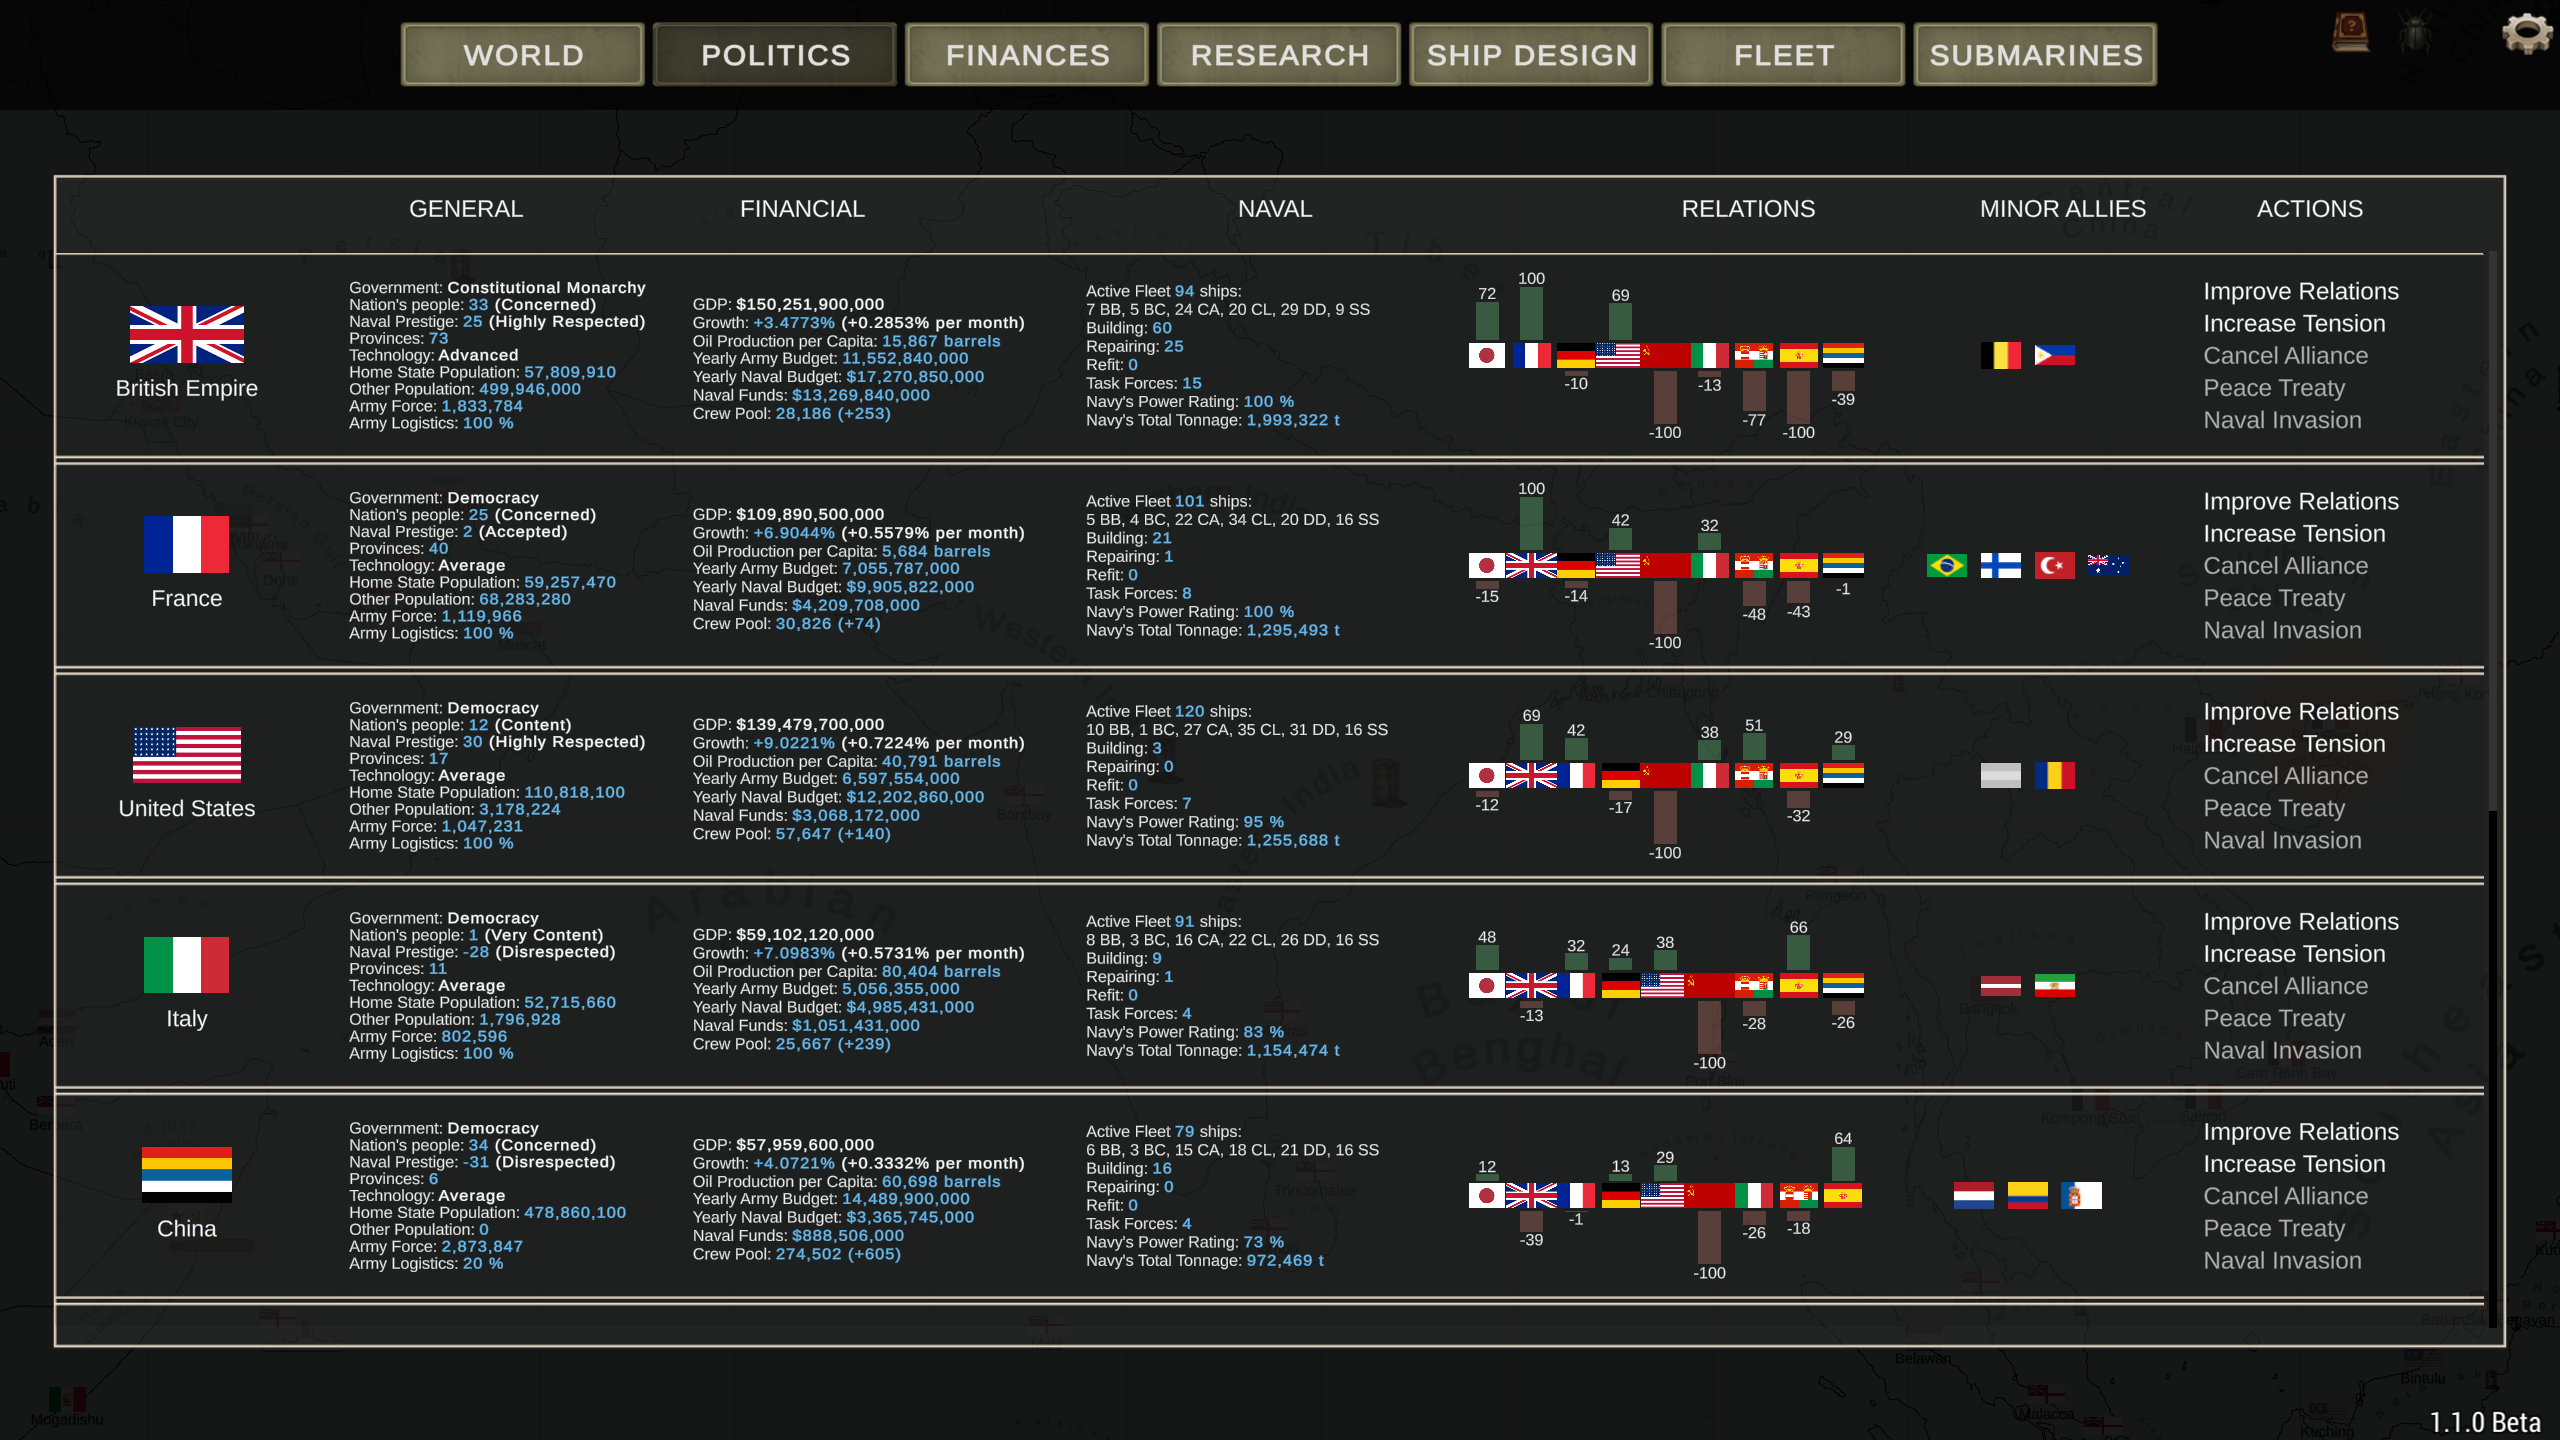Click Increase Tension for British Empire
The width and height of the screenshot is (2560, 1440).
[x=2294, y=323]
